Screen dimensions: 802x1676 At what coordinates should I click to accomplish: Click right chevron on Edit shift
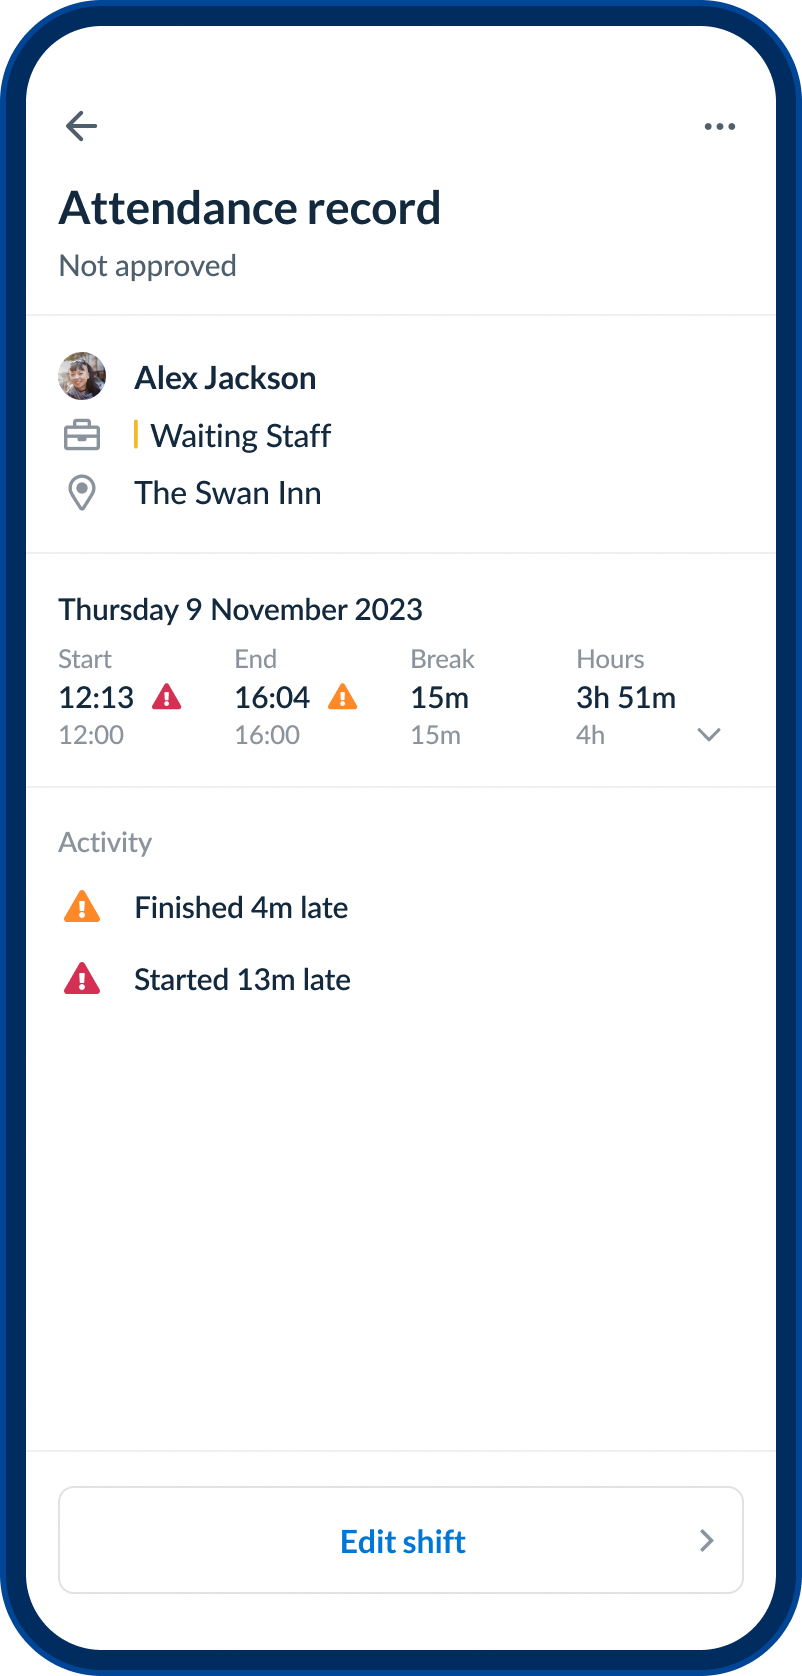coord(707,1541)
